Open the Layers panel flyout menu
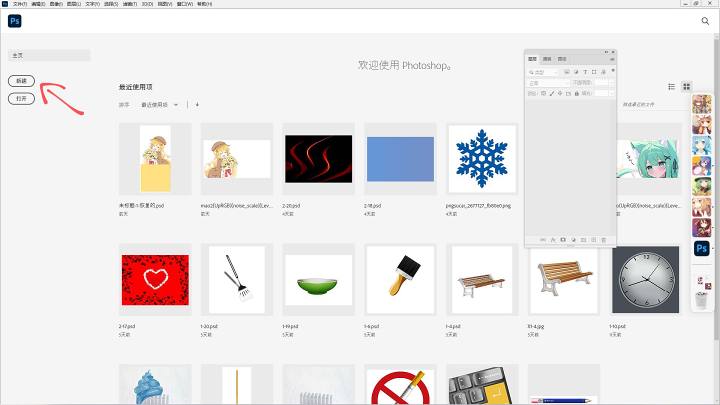This screenshot has width=720, height=405. (x=613, y=59)
